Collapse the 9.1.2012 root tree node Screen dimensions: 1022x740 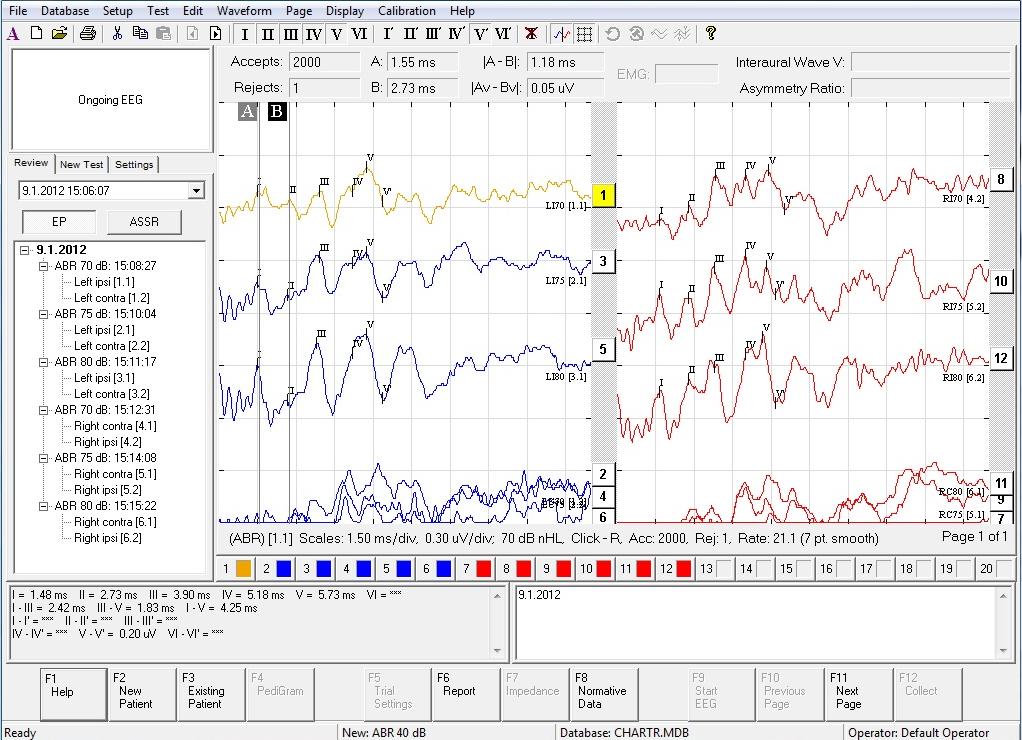[25, 250]
